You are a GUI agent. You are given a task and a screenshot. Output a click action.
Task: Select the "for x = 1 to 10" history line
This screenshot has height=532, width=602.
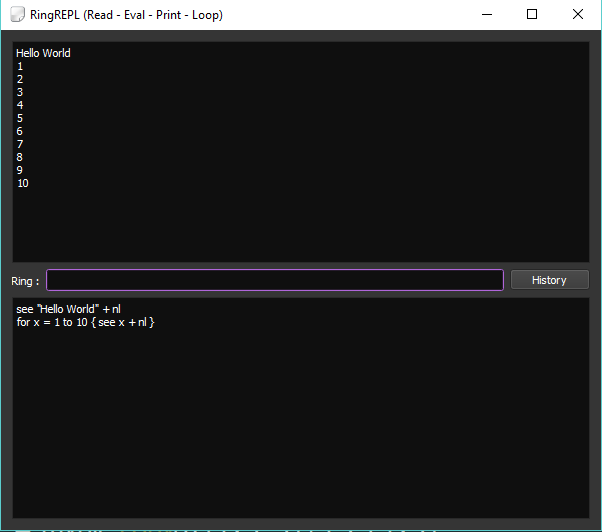(85, 322)
